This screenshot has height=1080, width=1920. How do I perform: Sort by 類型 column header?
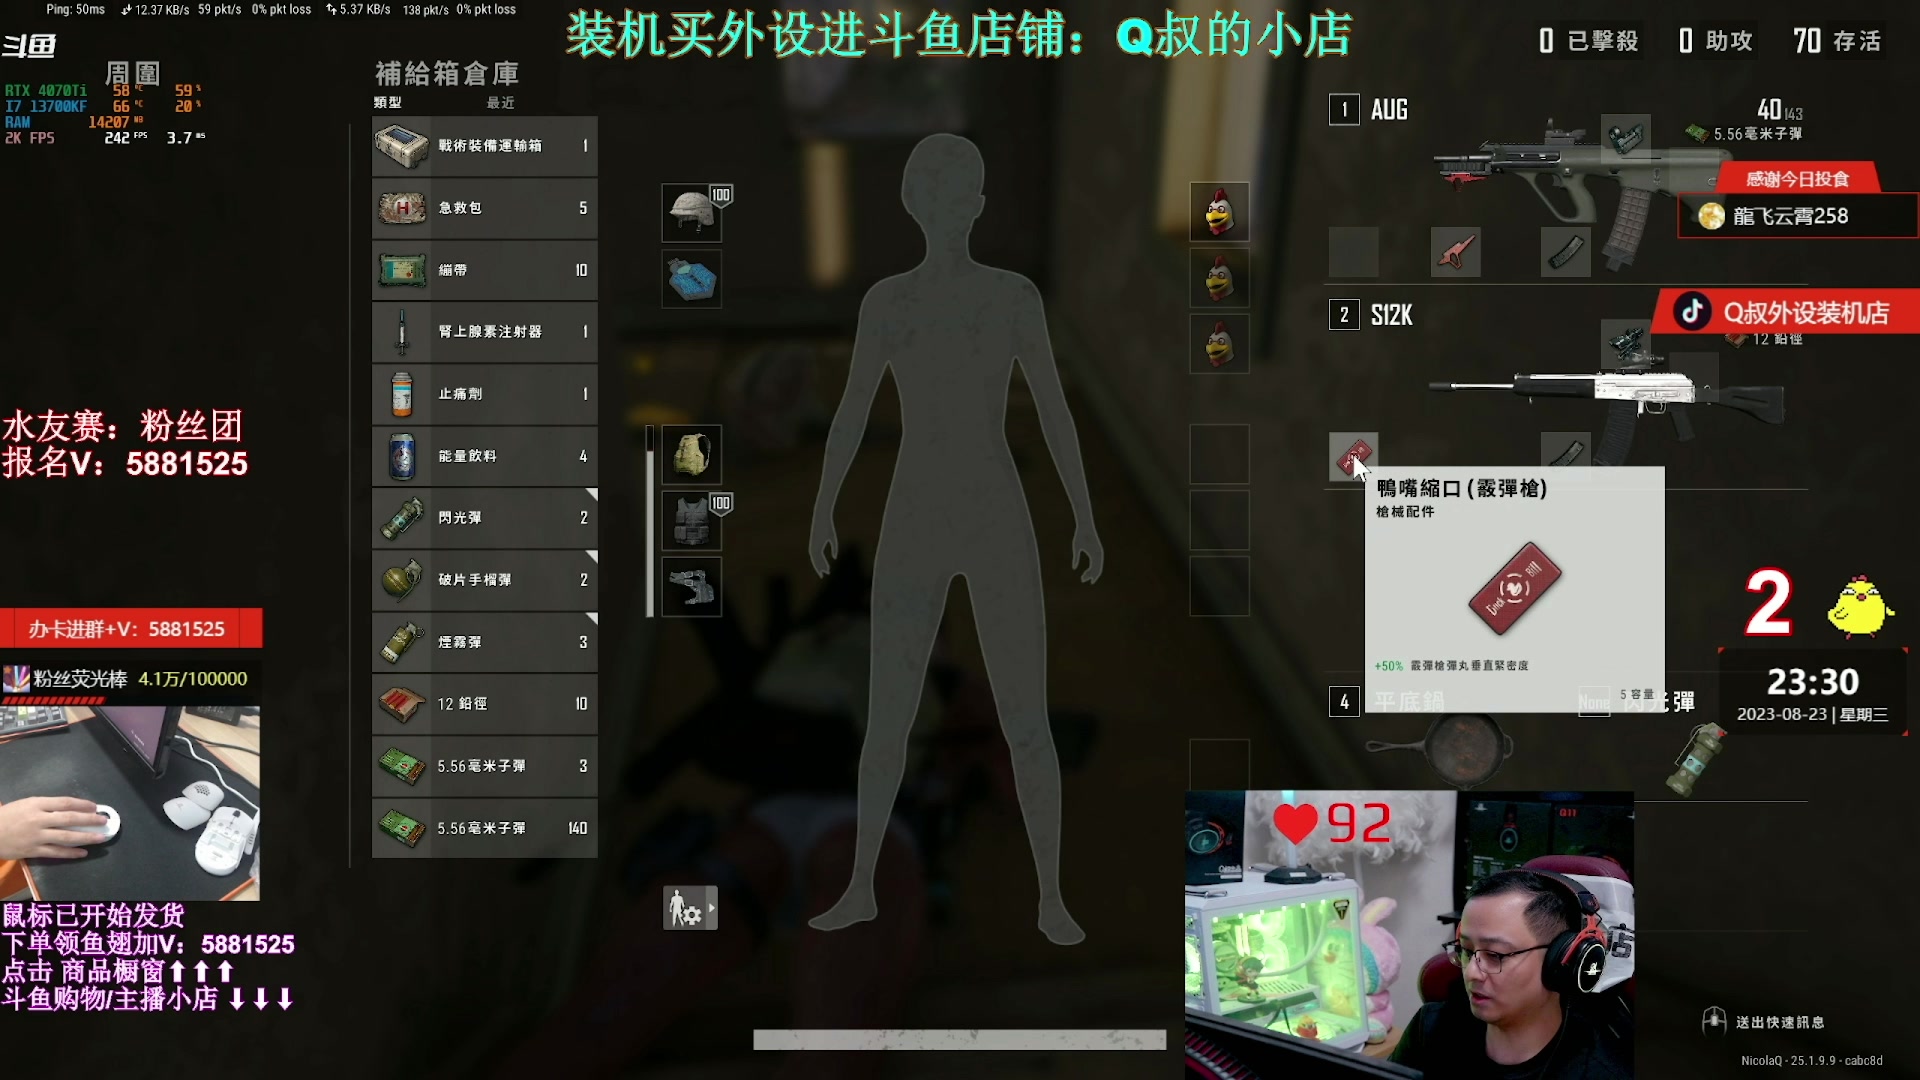click(388, 102)
